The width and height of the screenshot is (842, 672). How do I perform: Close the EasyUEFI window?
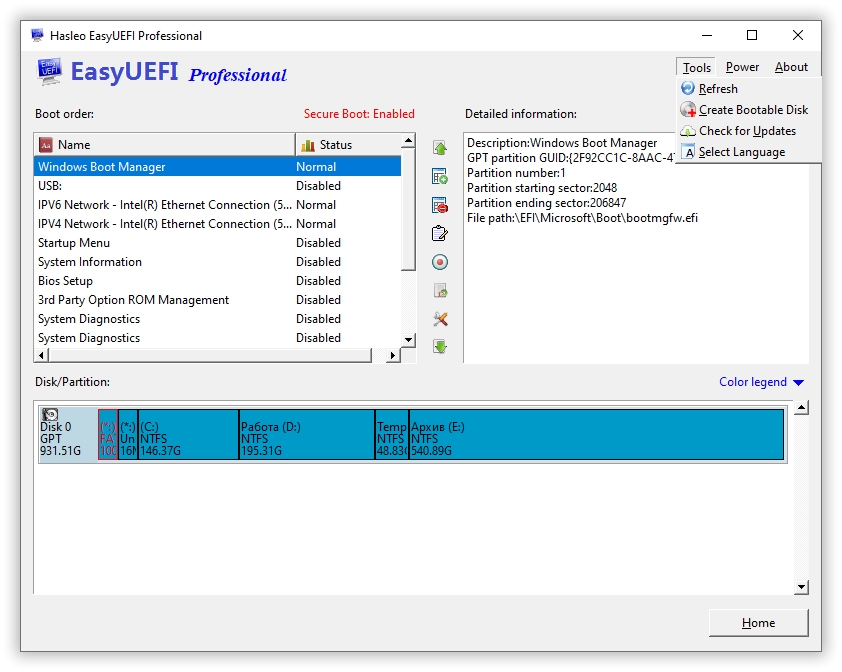(797, 35)
